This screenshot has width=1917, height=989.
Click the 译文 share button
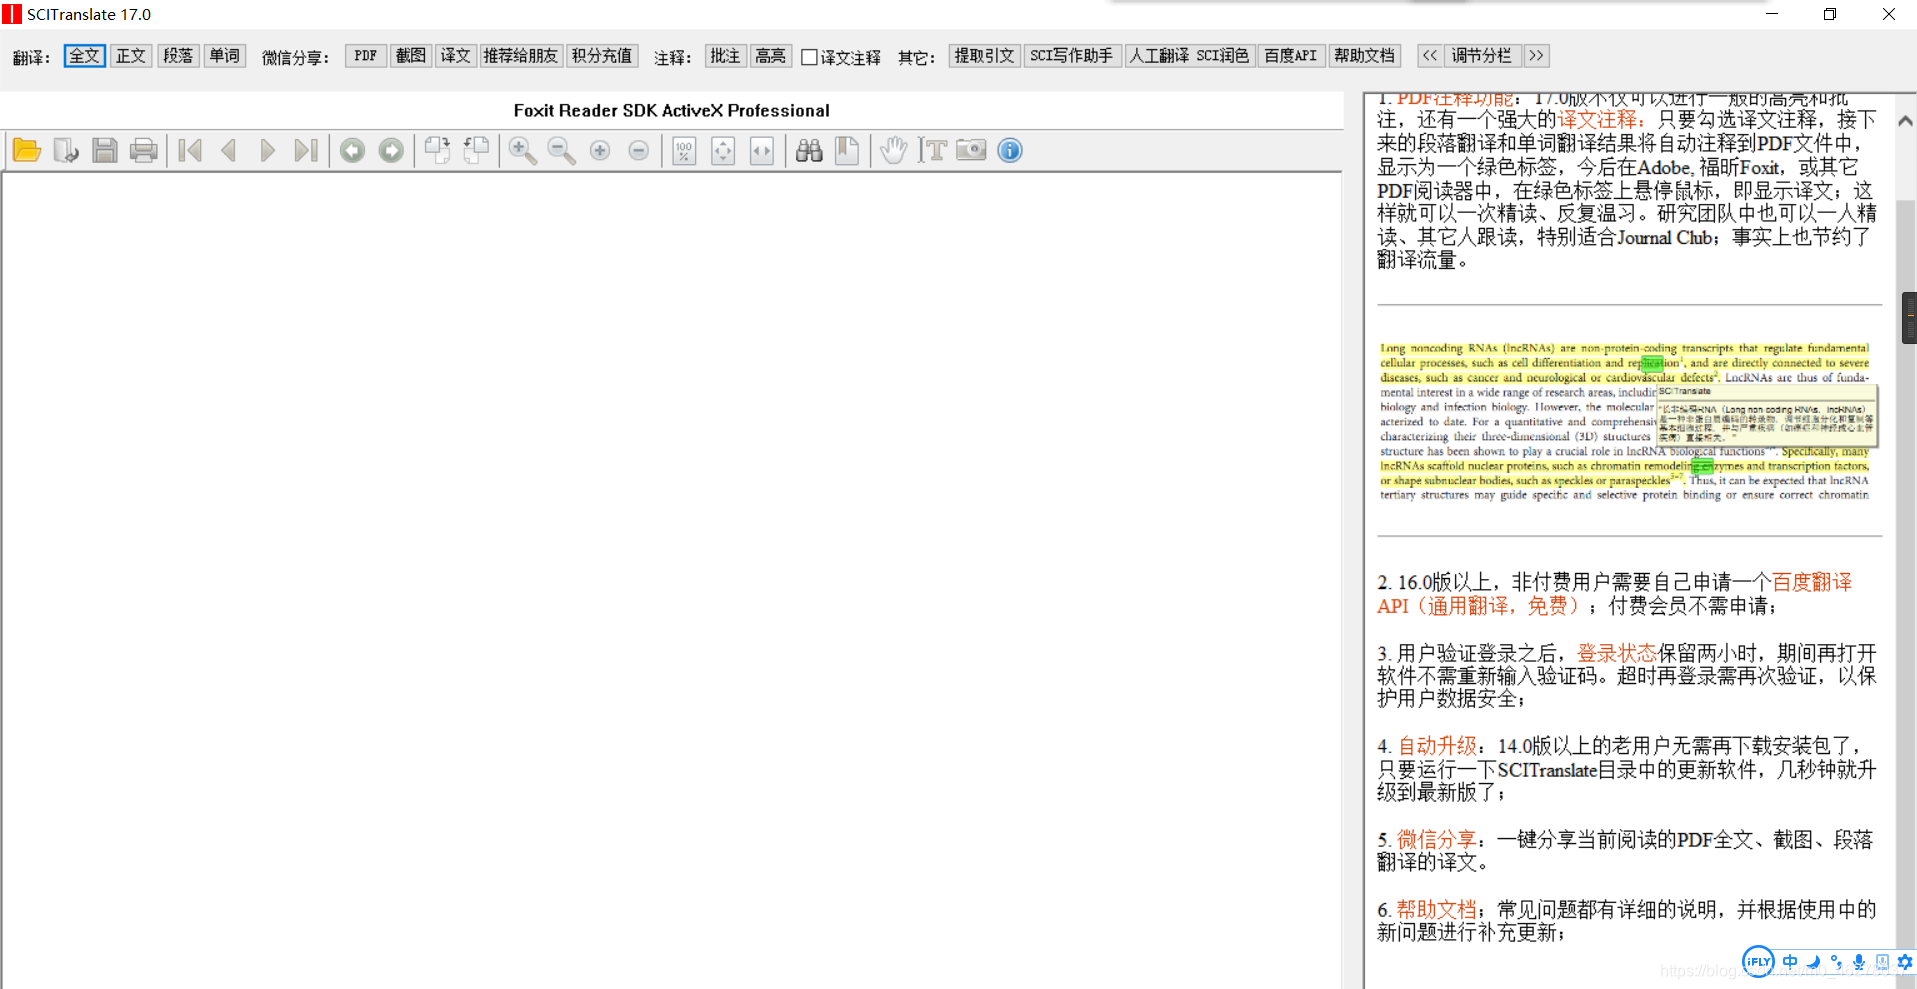point(455,56)
